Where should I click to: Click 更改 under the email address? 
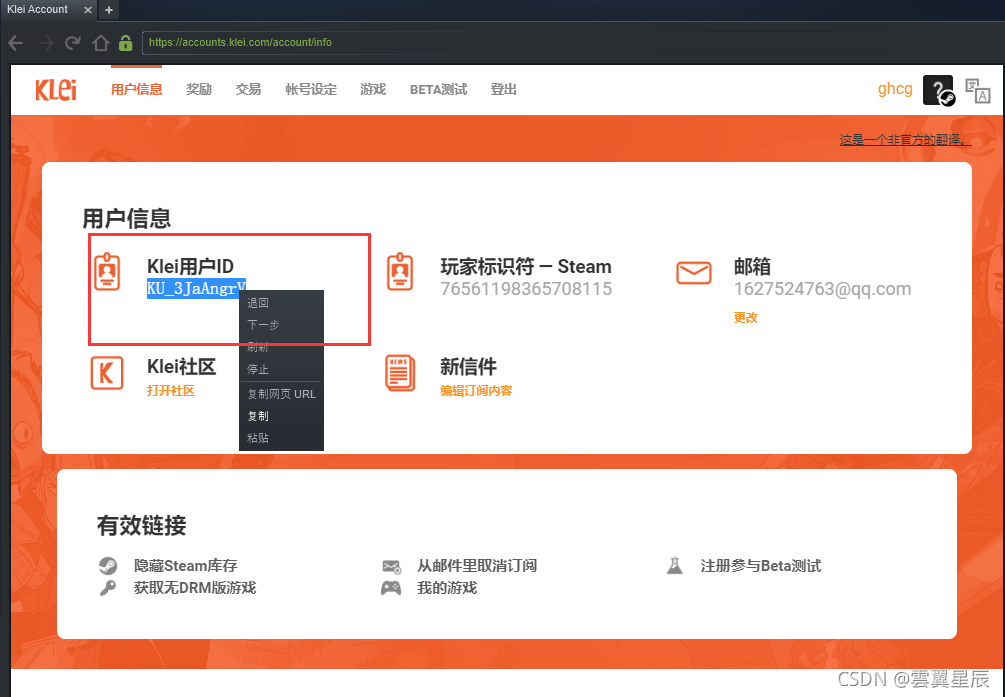(x=745, y=317)
